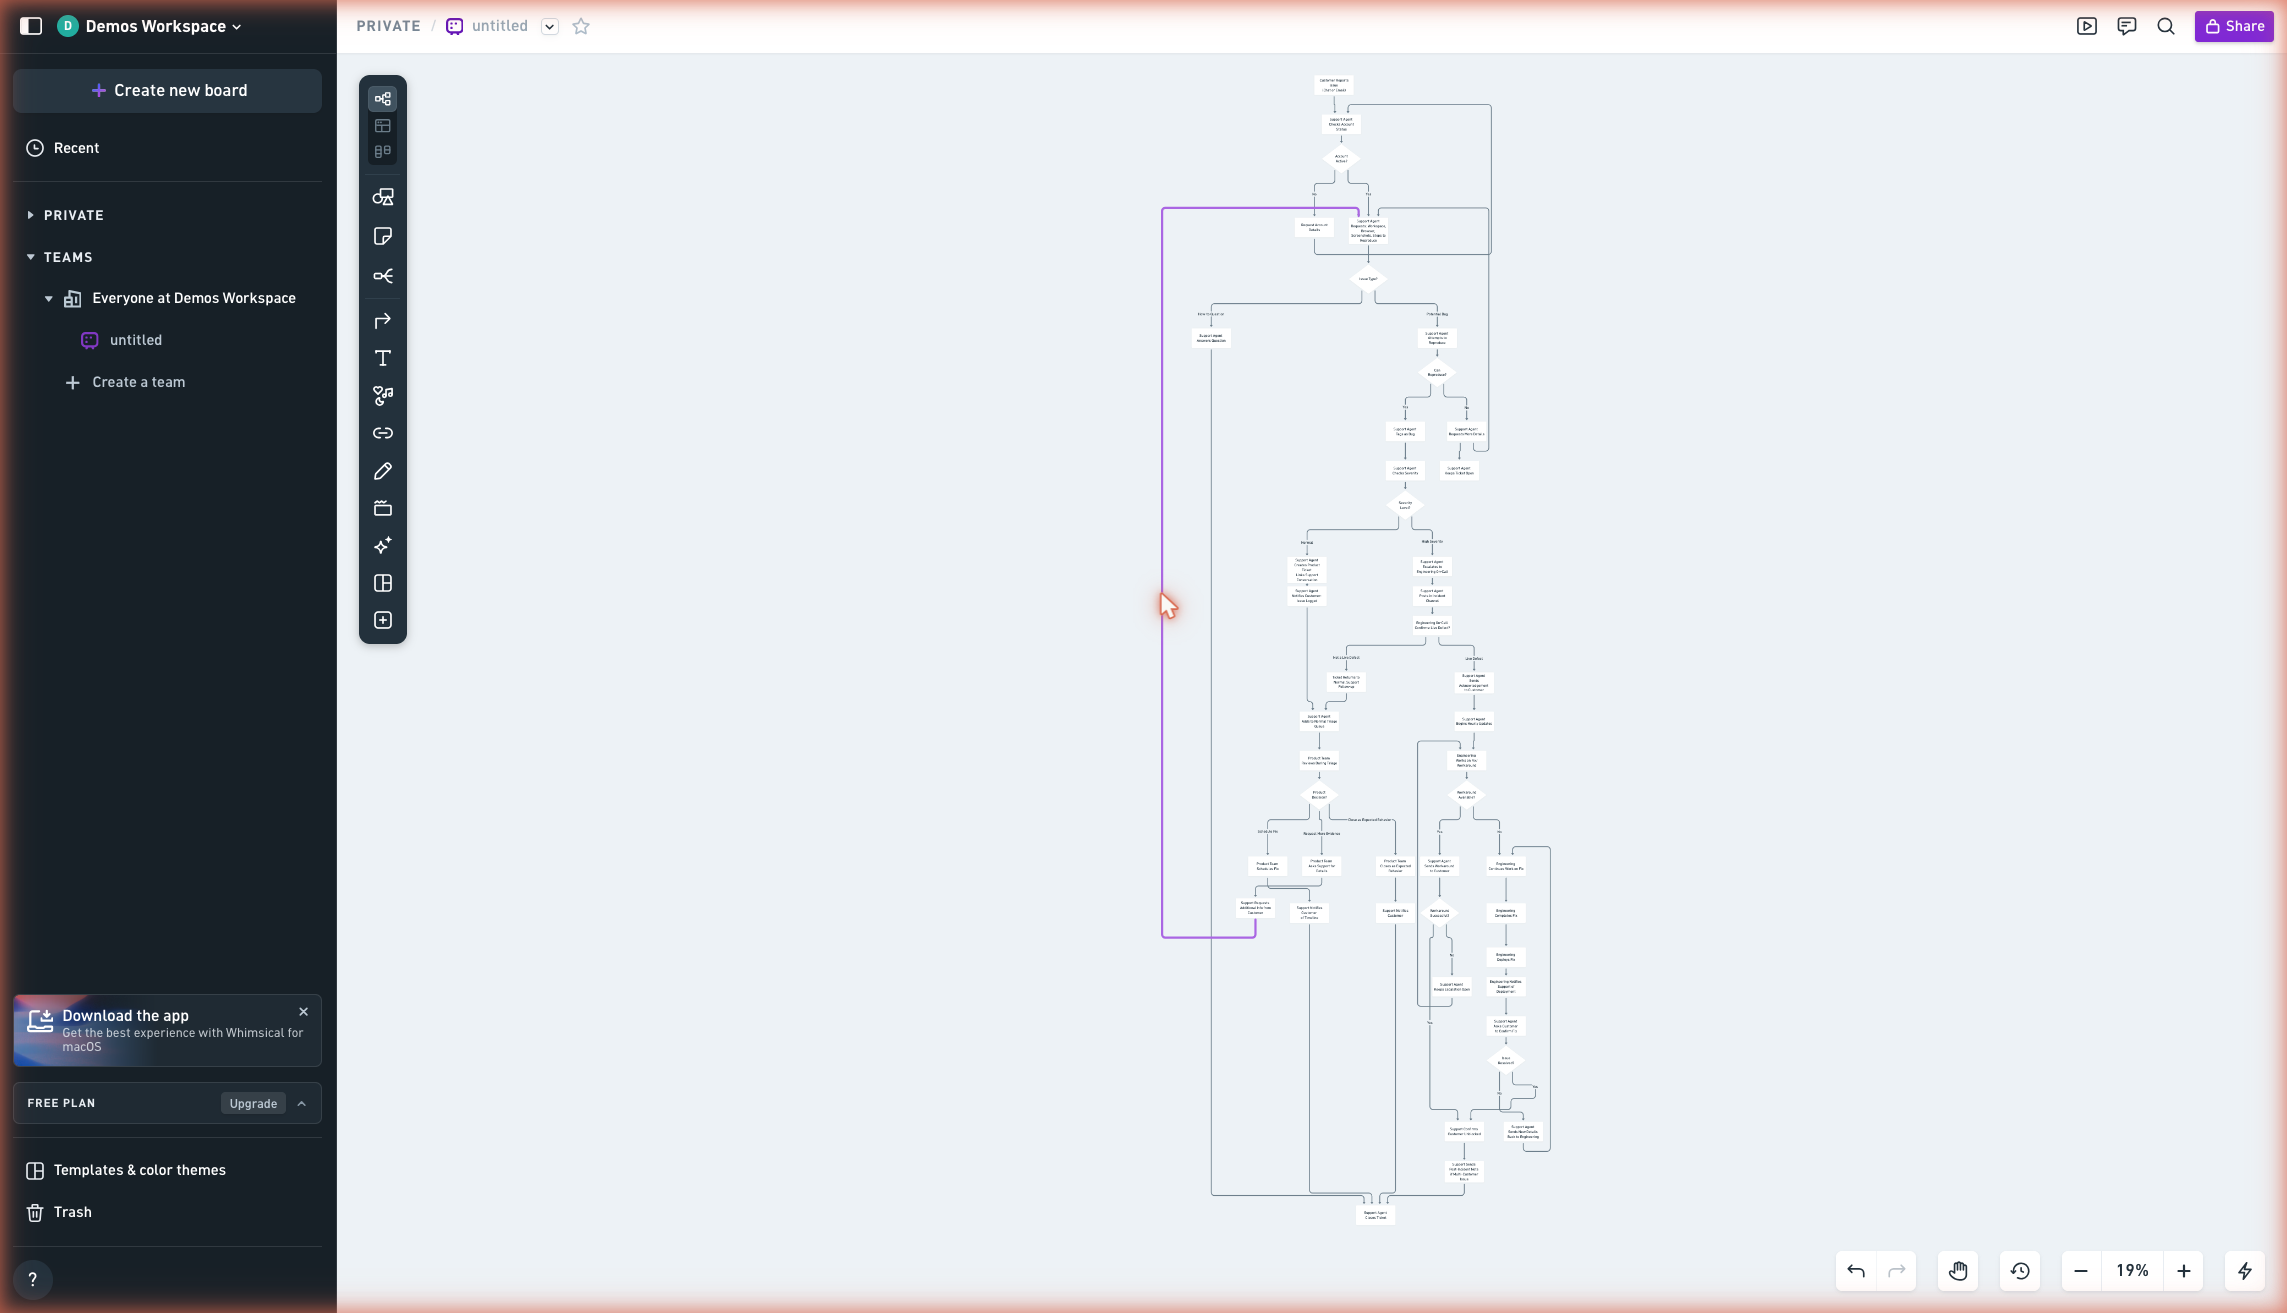This screenshot has height=1313, width=2287.
Task: Open the Icons library tool
Action: (383, 396)
